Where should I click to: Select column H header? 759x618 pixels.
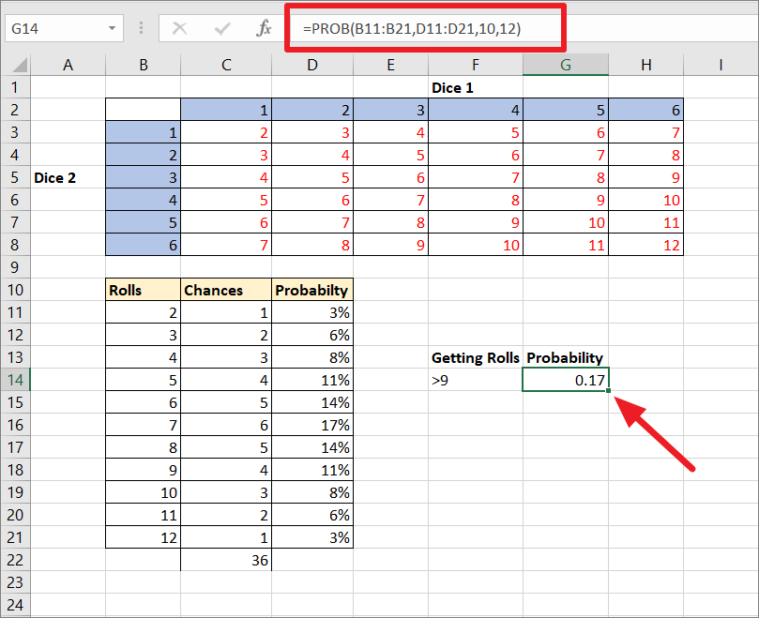646,64
